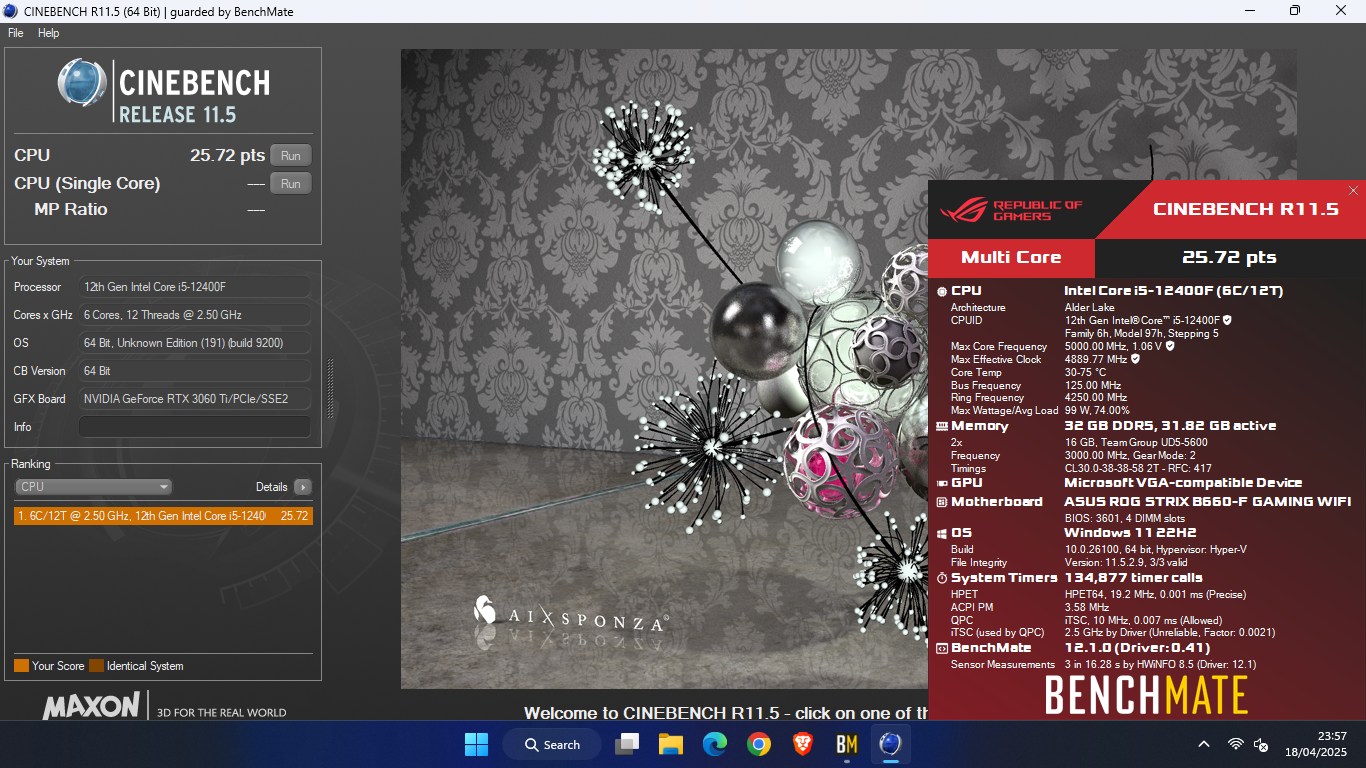Launch Google Chrome from the taskbar
The width and height of the screenshot is (1366, 768).
point(758,744)
